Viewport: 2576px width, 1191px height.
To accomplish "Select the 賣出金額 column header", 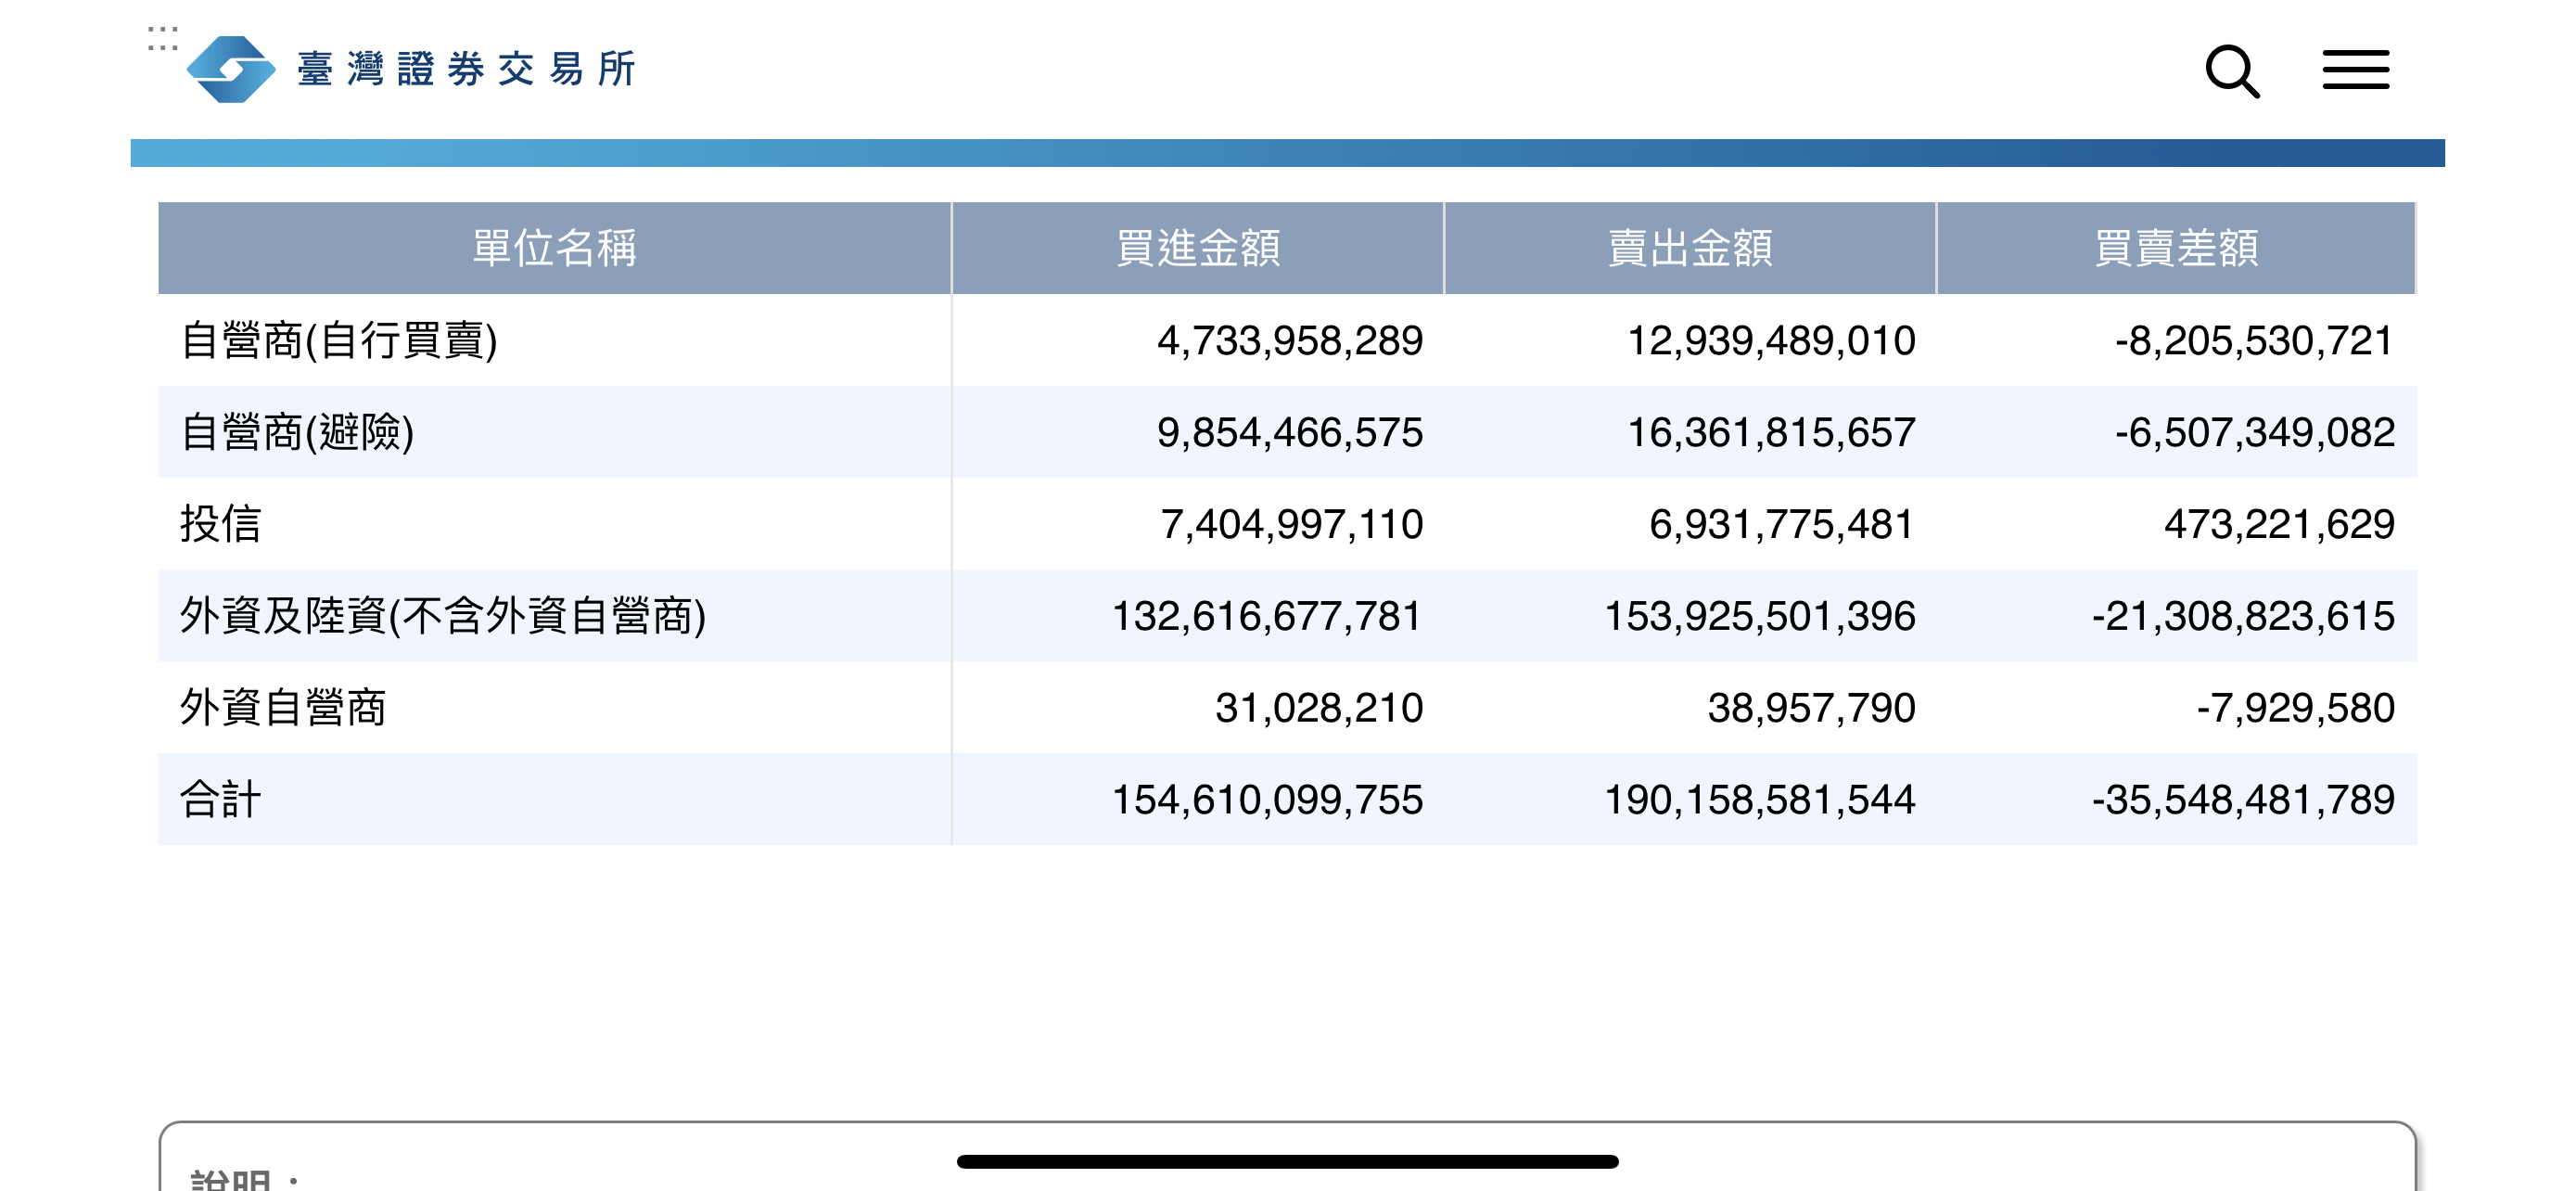I will pyautogui.click(x=1689, y=248).
